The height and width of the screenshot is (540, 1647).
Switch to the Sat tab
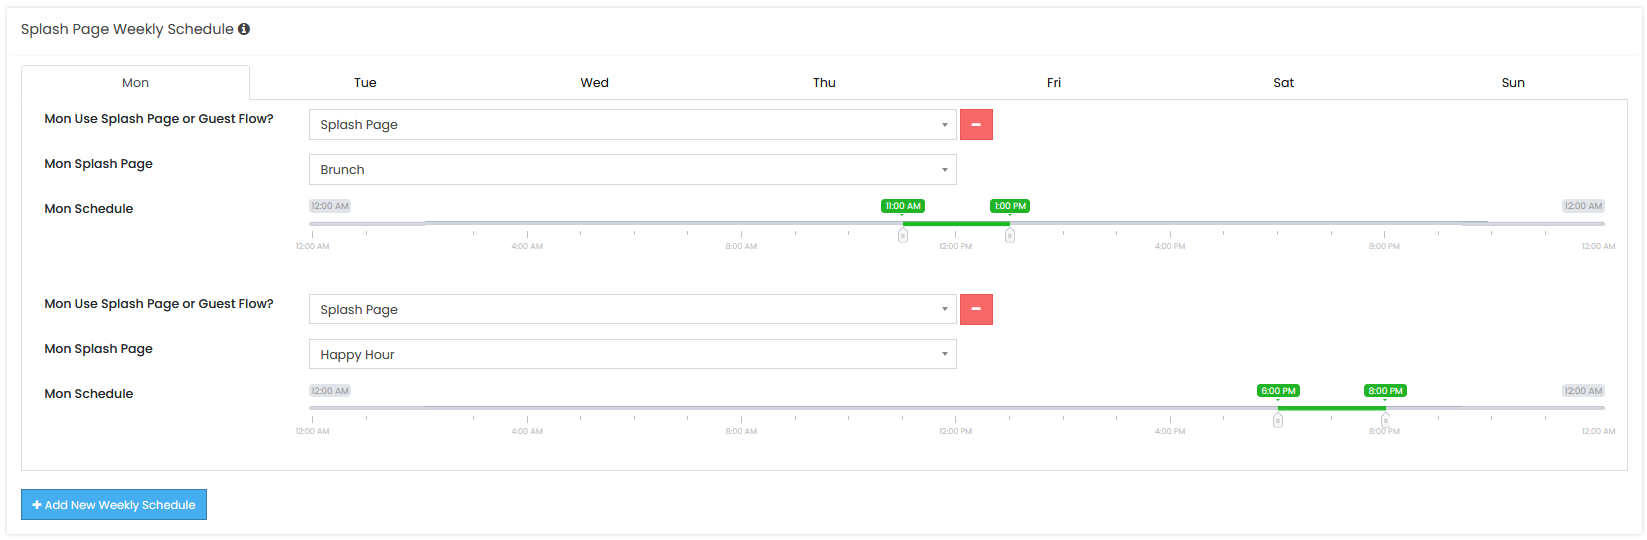click(x=1284, y=83)
